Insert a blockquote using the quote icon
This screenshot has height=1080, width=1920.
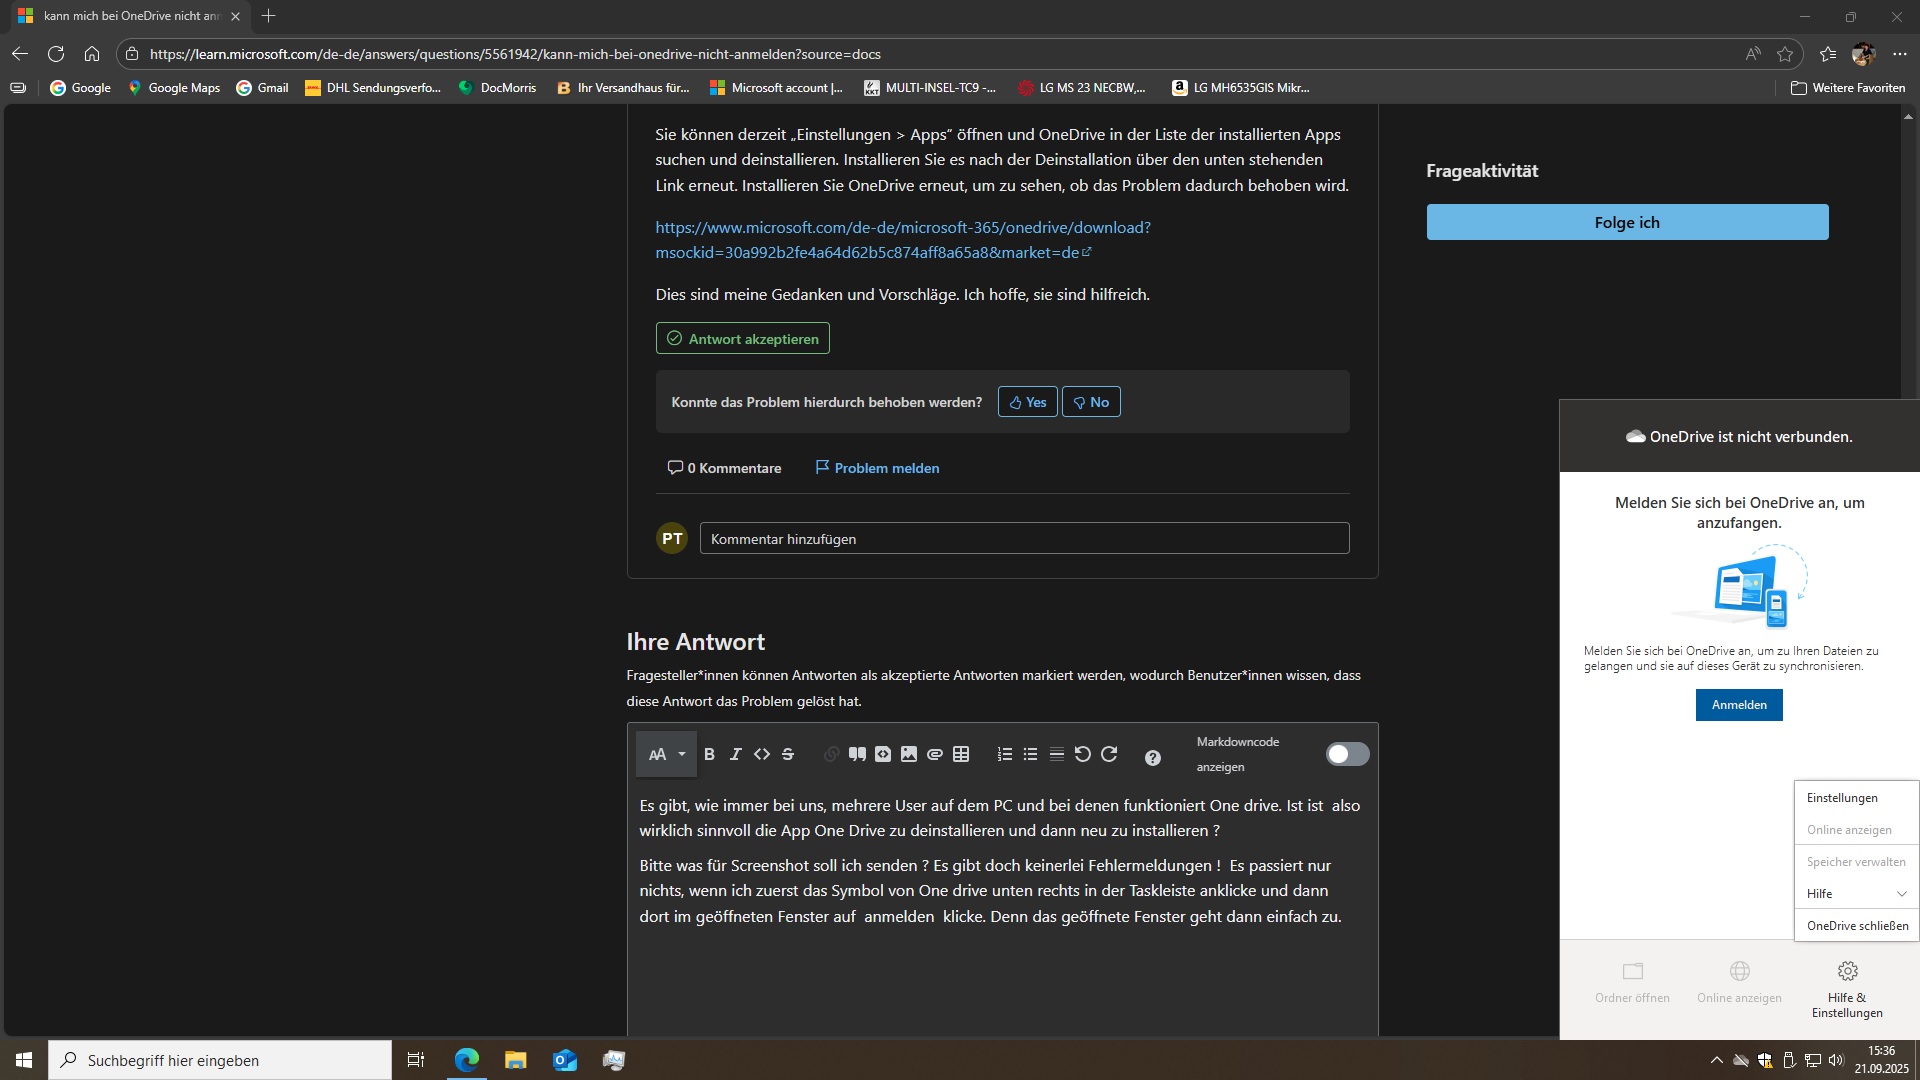pos(857,755)
